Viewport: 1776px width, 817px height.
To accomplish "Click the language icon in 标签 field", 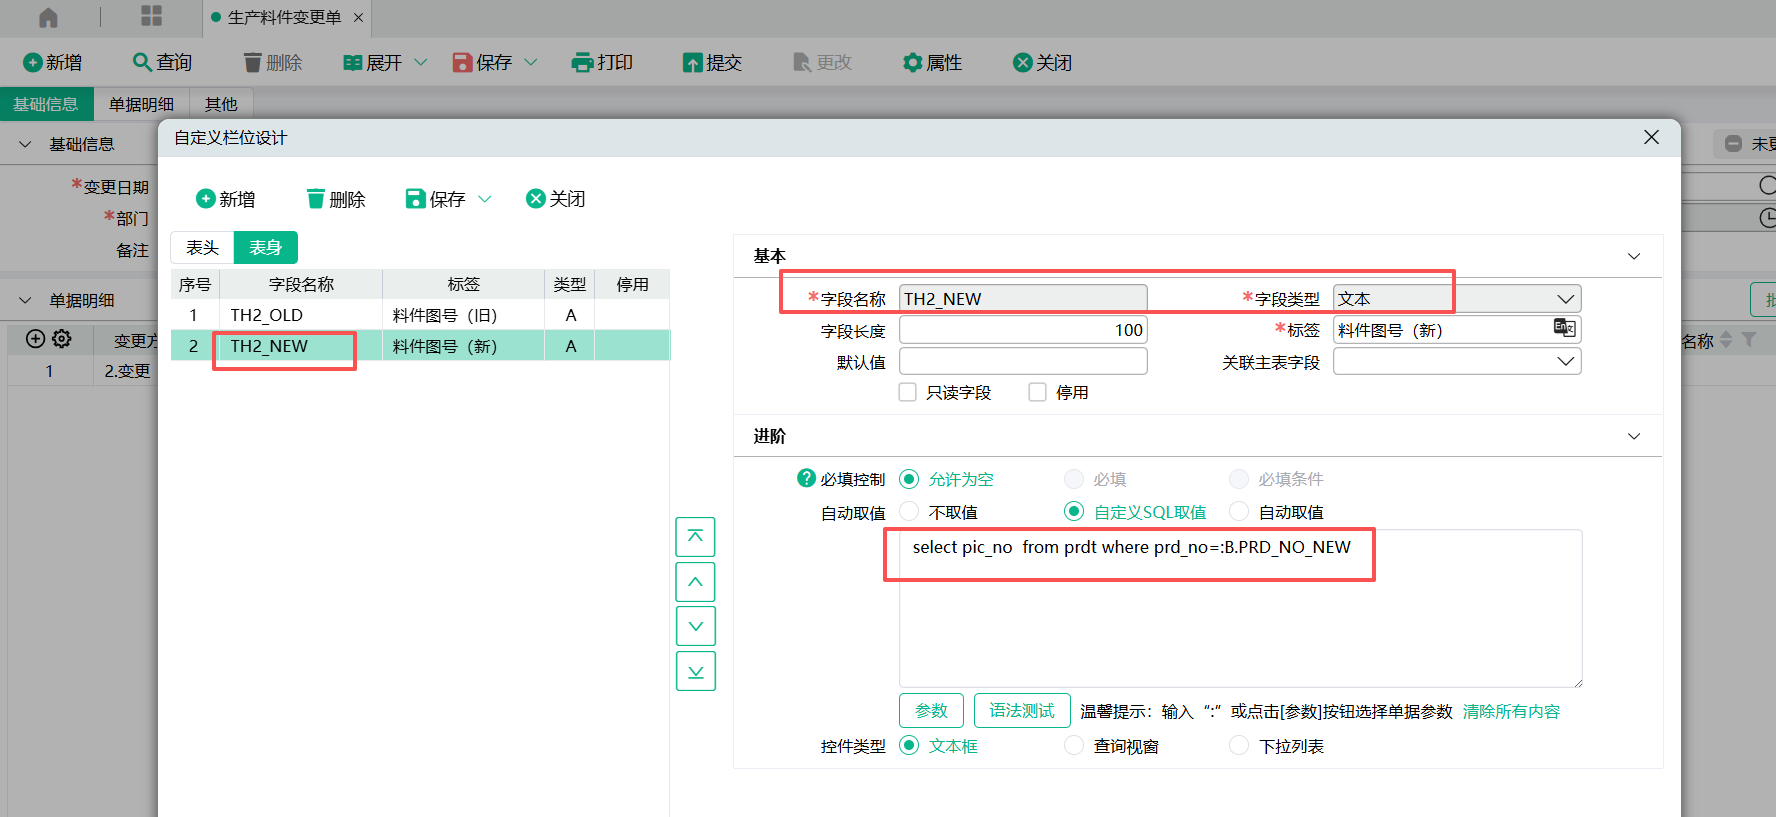I will coord(1564,328).
